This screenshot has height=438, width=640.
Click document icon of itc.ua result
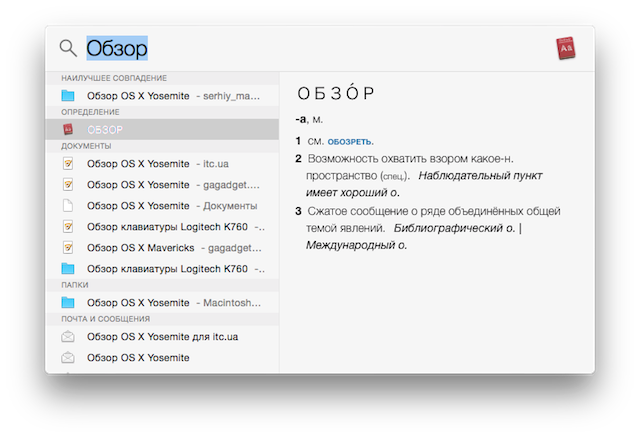68,164
